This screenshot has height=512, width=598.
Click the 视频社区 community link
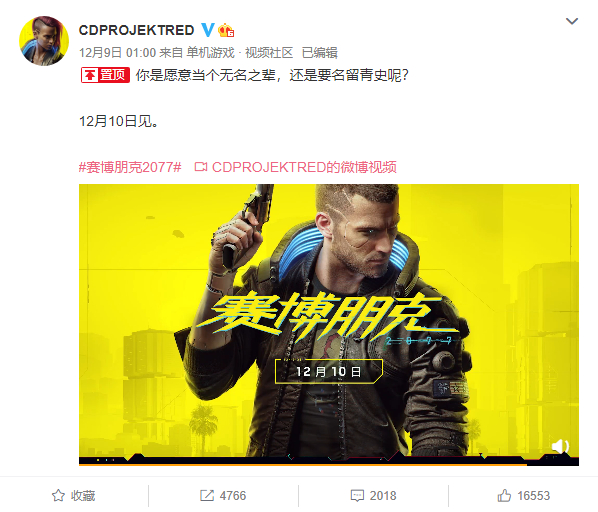coord(269,53)
